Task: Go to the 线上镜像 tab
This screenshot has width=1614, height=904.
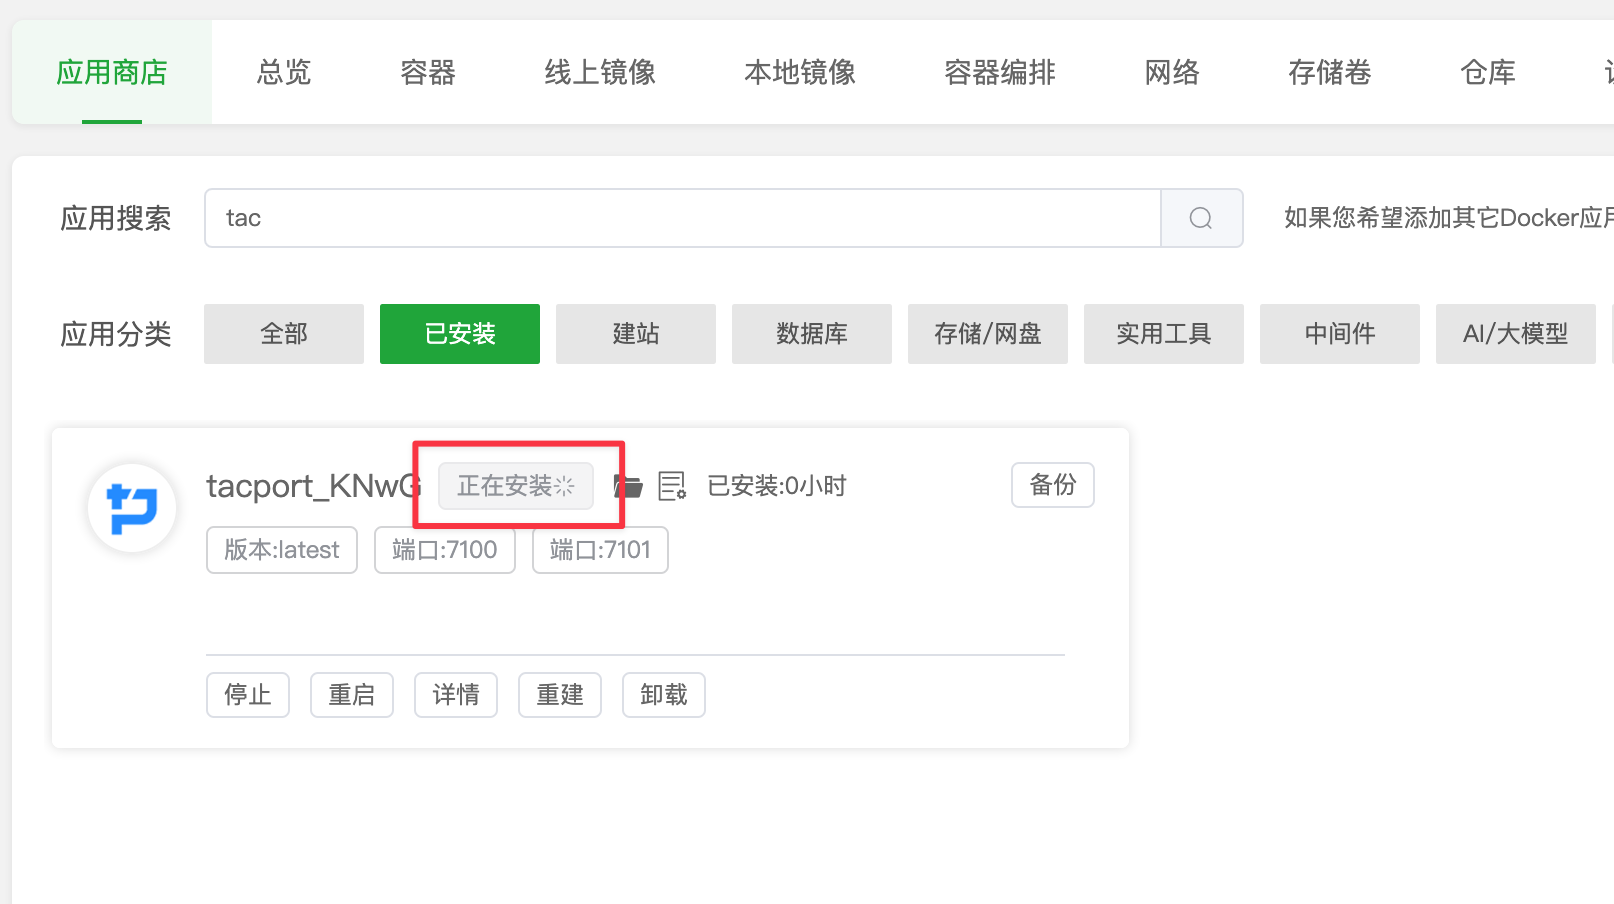Action: [x=600, y=72]
